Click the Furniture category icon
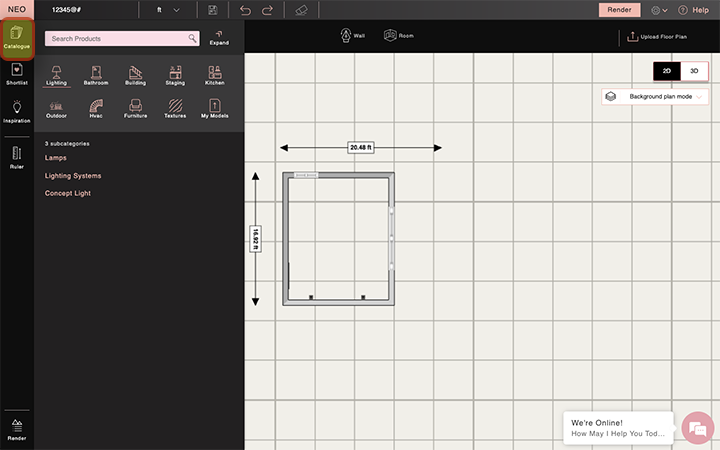Image resolution: width=720 pixels, height=450 pixels. point(135,108)
